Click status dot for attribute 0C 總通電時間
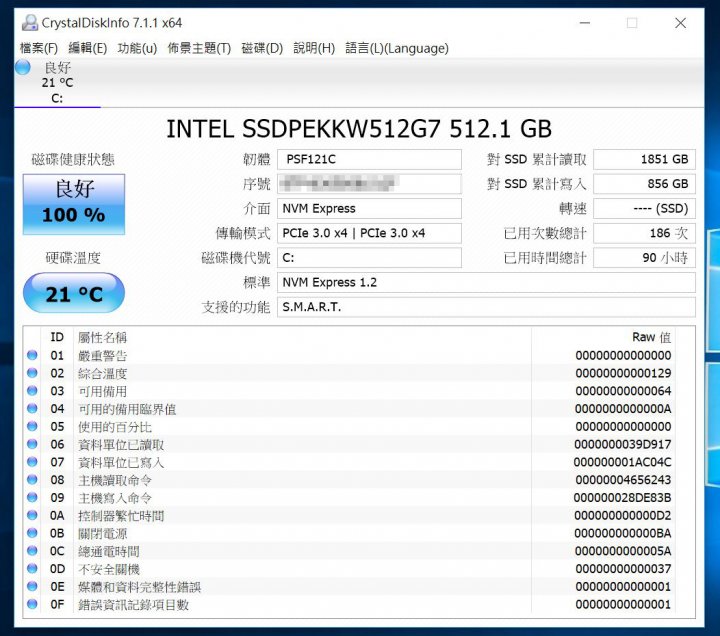The height and width of the screenshot is (636, 720). point(32,551)
